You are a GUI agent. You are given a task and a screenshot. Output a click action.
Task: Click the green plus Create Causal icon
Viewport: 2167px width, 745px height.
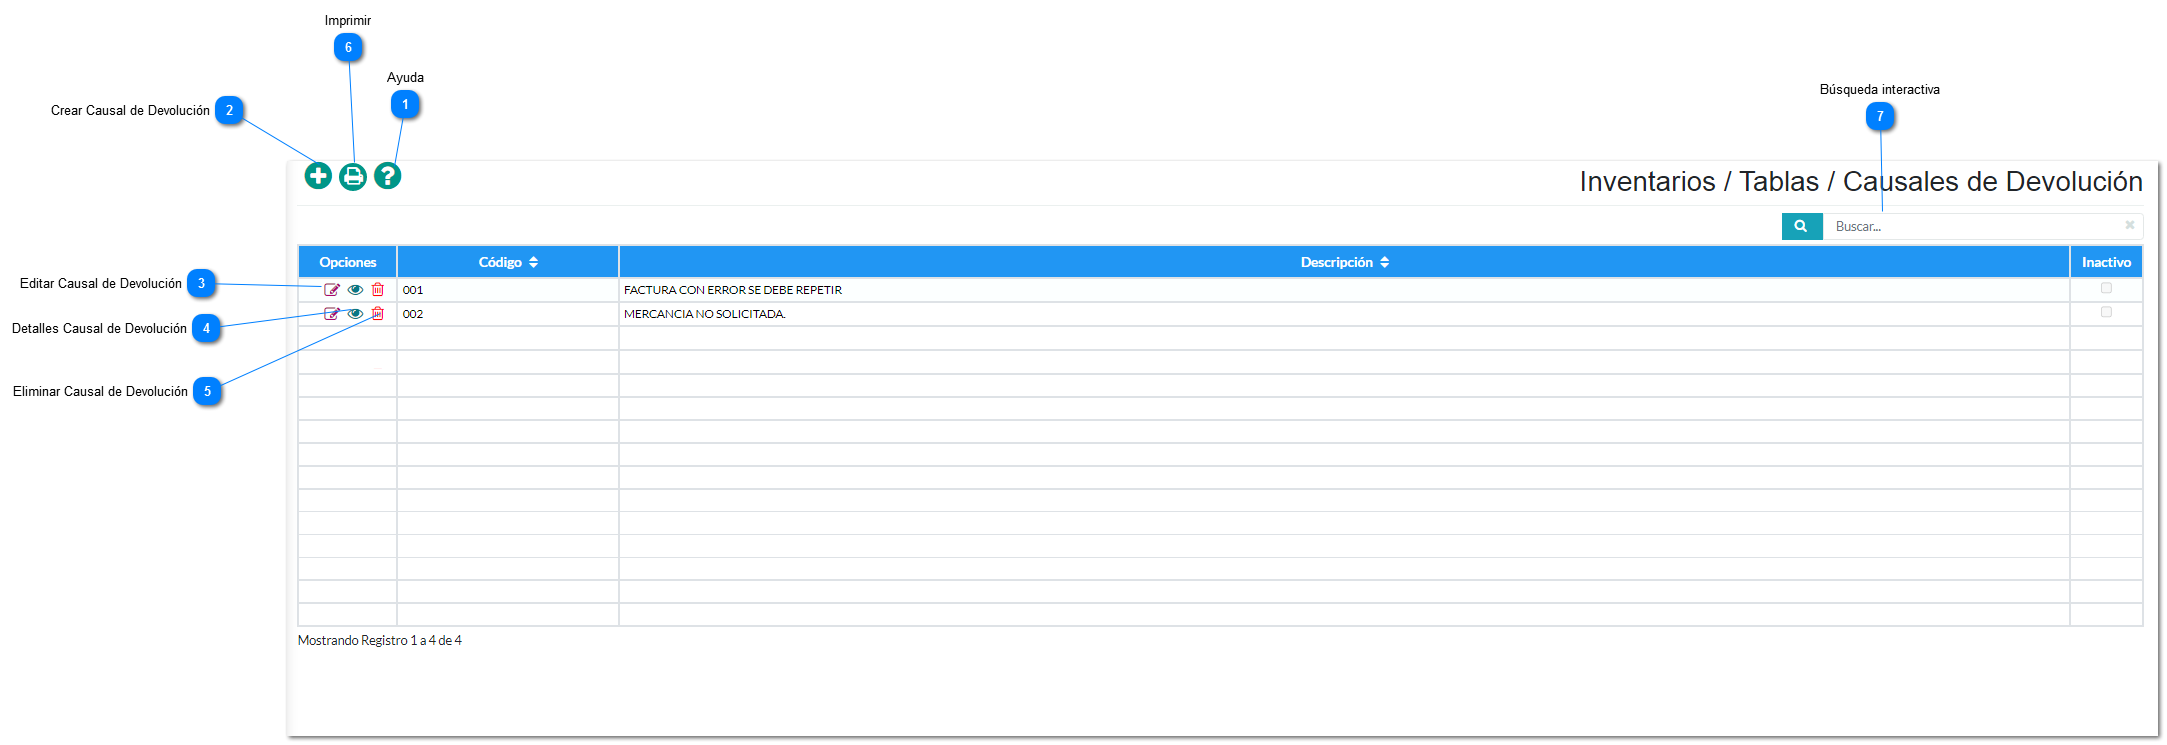pyautogui.click(x=318, y=176)
